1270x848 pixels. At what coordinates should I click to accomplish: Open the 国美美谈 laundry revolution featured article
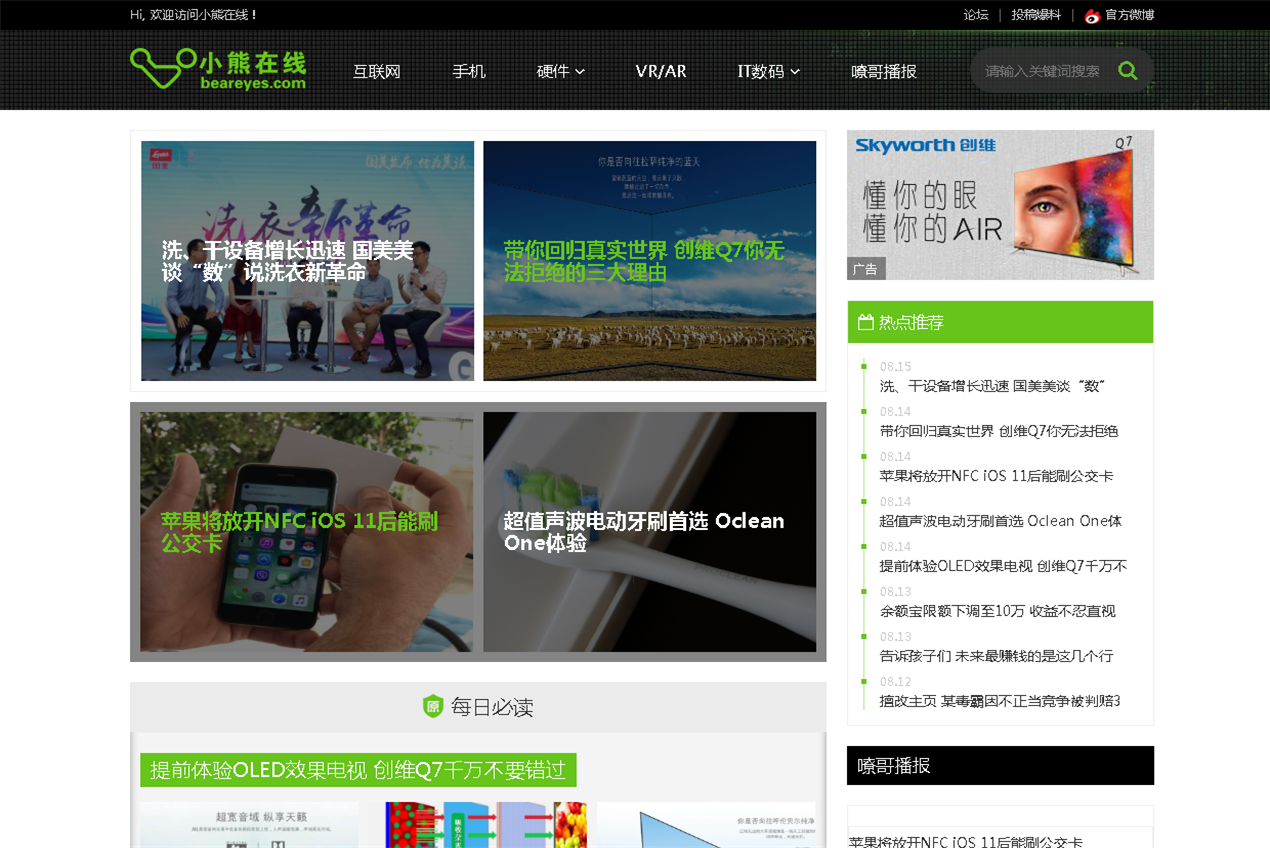click(x=308, y=261)
